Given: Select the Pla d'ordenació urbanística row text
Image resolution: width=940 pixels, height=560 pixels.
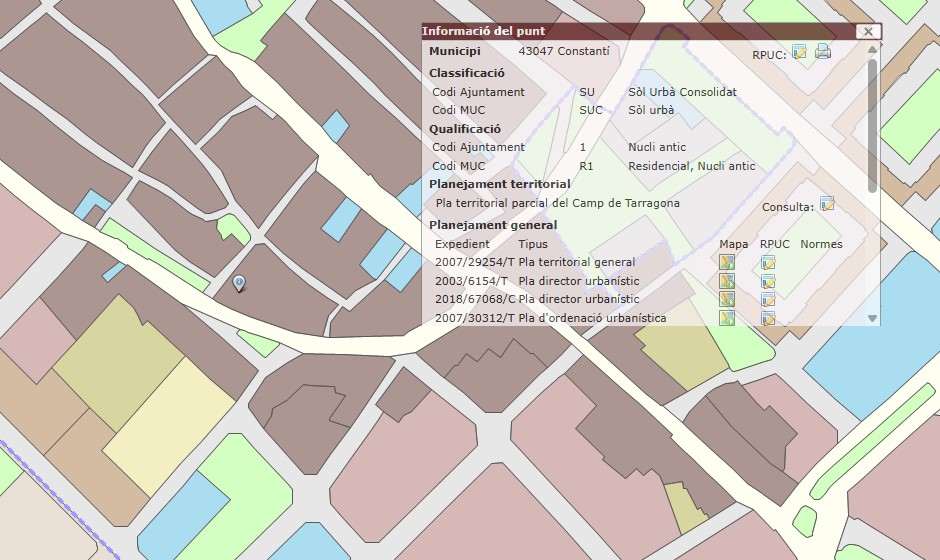Looking at the screenshot, I should 592,318.
